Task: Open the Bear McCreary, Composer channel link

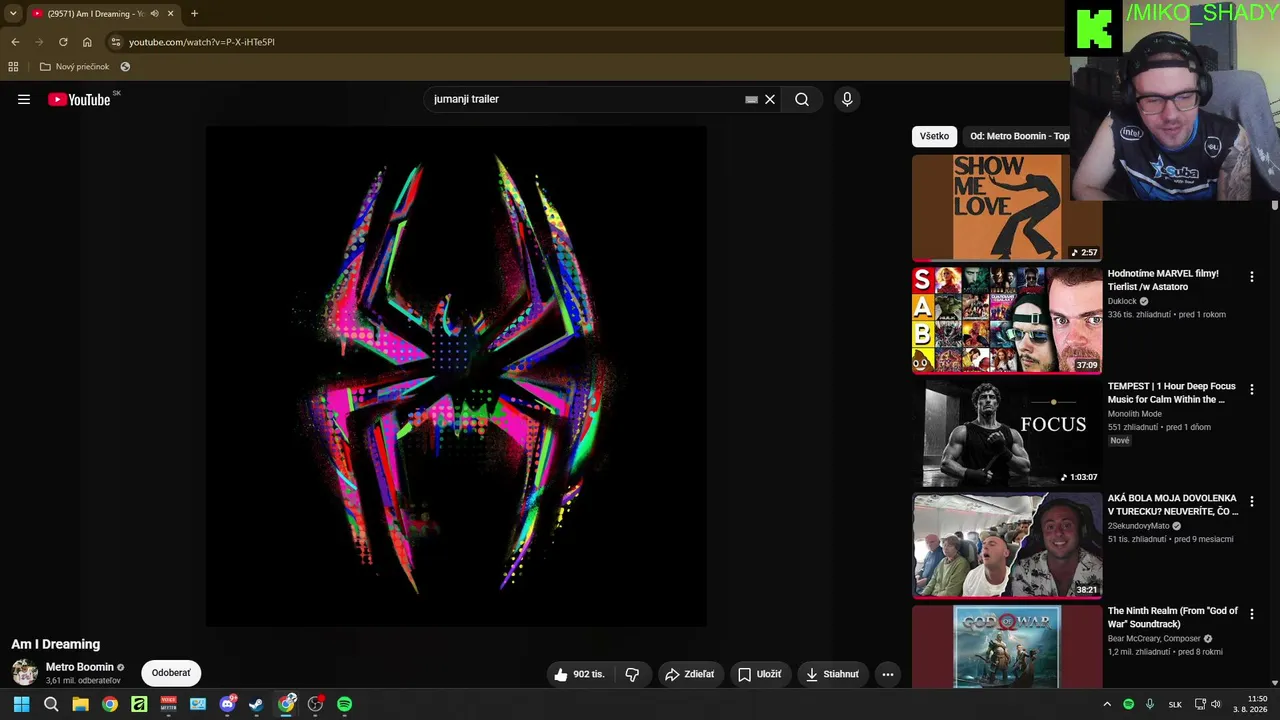Action: 1154,639
